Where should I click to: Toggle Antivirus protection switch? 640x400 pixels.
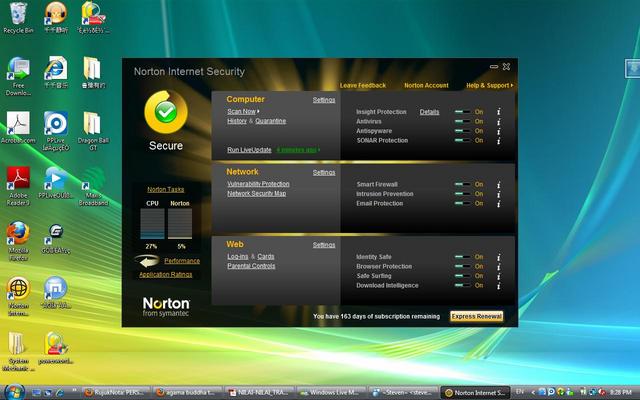pos(462,122)
